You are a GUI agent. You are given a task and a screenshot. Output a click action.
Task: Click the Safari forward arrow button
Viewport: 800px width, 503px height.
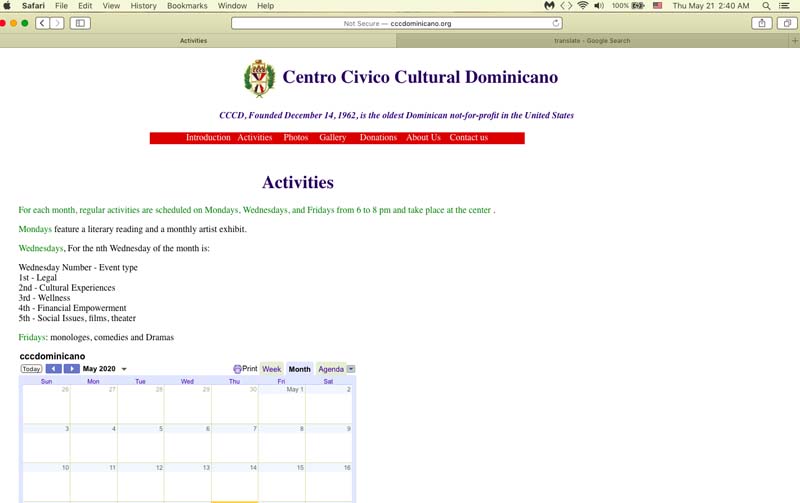pyautogui.click(x=57, y=23)
